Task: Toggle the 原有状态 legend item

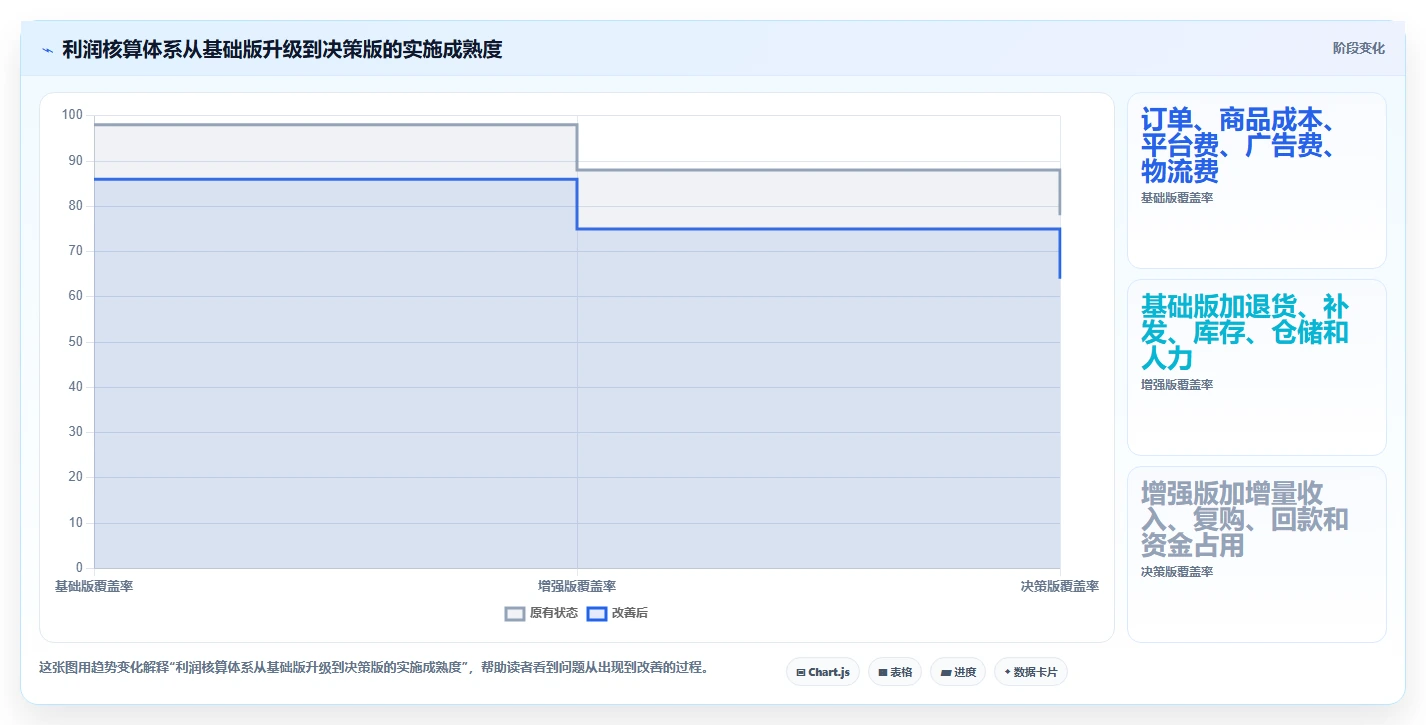Action: (x=541, y=613)
